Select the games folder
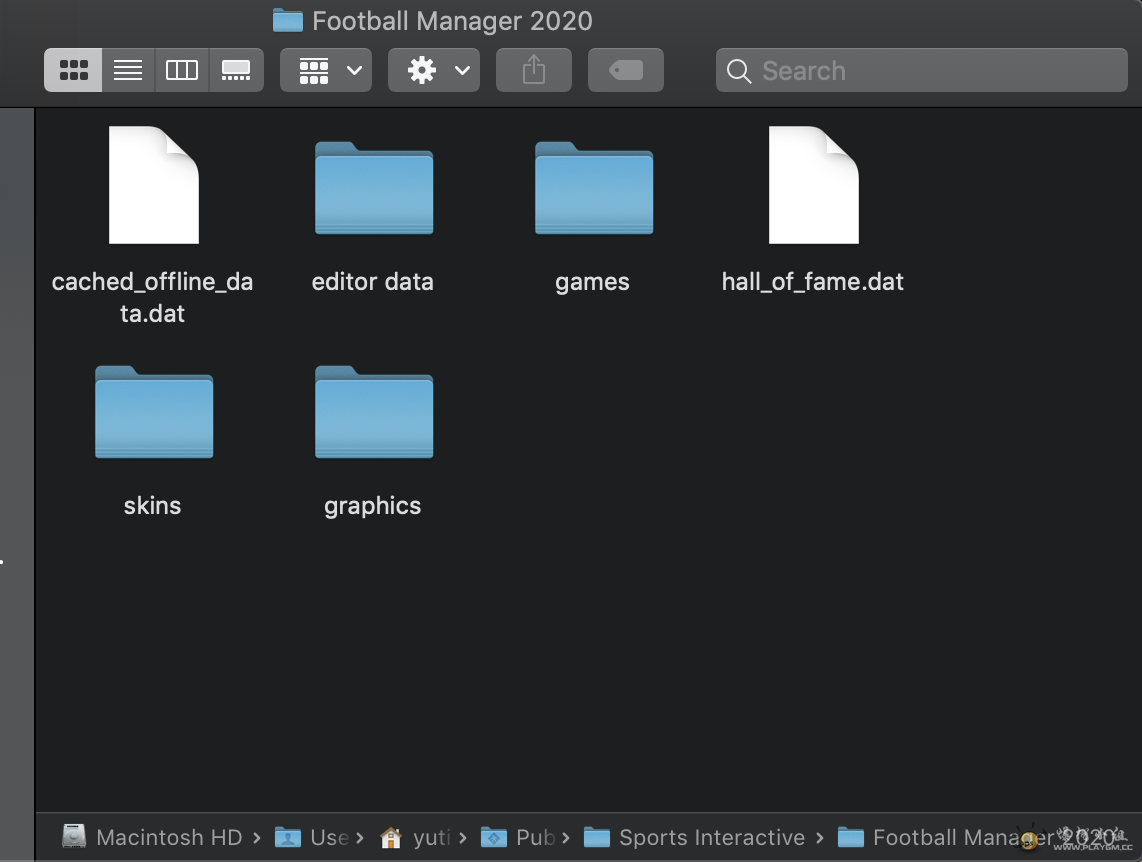Image resolution: width=1142 pixels, height=862 pixels. pos(593,188)
